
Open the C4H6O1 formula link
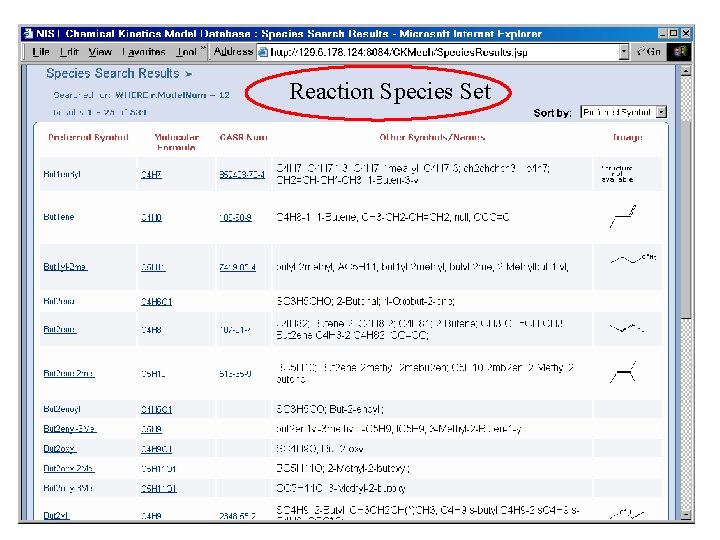[x=156, y=302]
